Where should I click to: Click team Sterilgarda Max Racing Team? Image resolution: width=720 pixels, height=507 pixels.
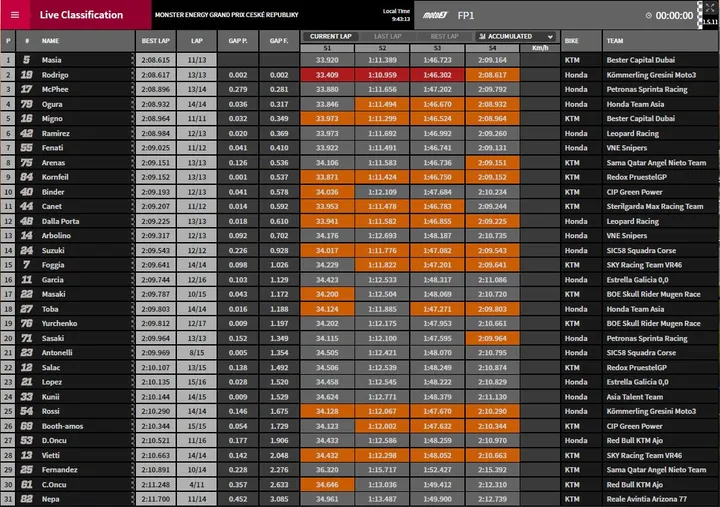pos(655,206)
